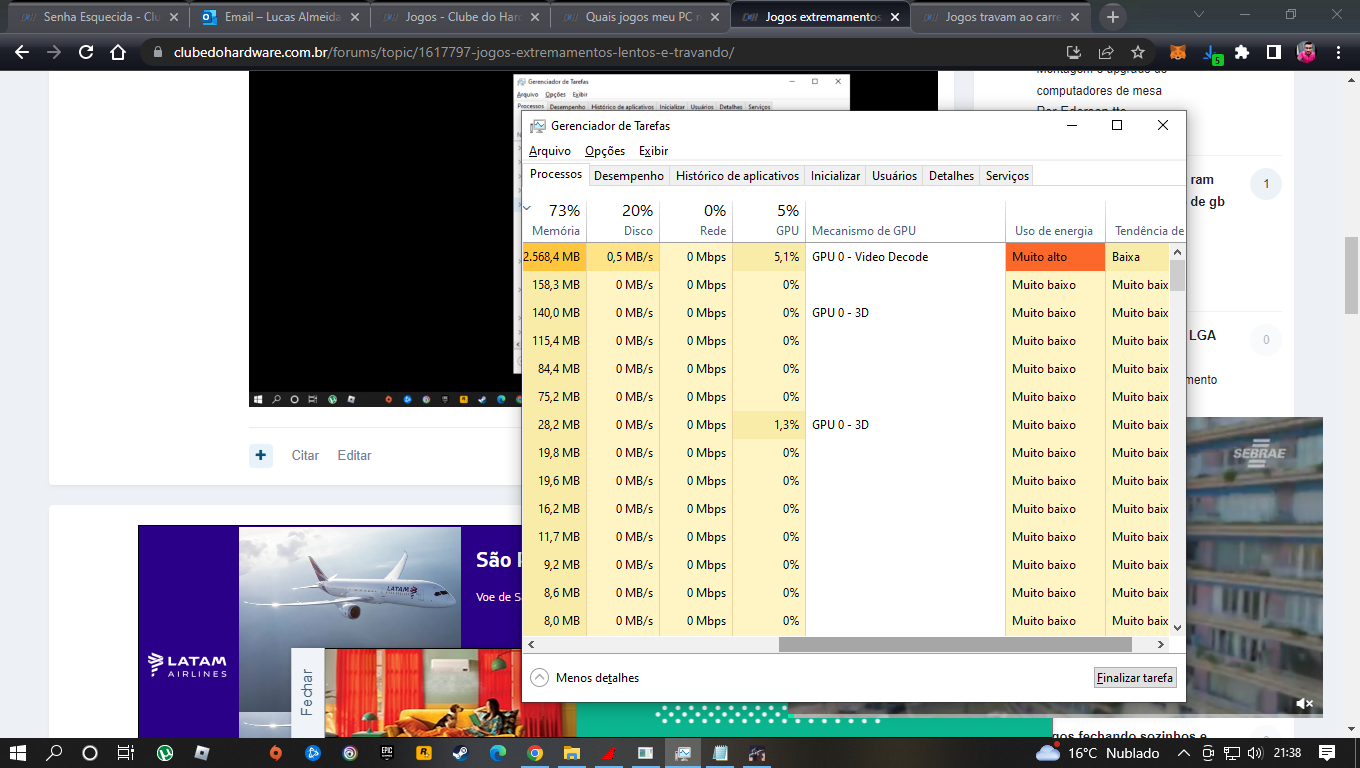Switch to the Inicializar tab
The height and width of the screenshot is (768, 1360).
click(x=835, y=176)
